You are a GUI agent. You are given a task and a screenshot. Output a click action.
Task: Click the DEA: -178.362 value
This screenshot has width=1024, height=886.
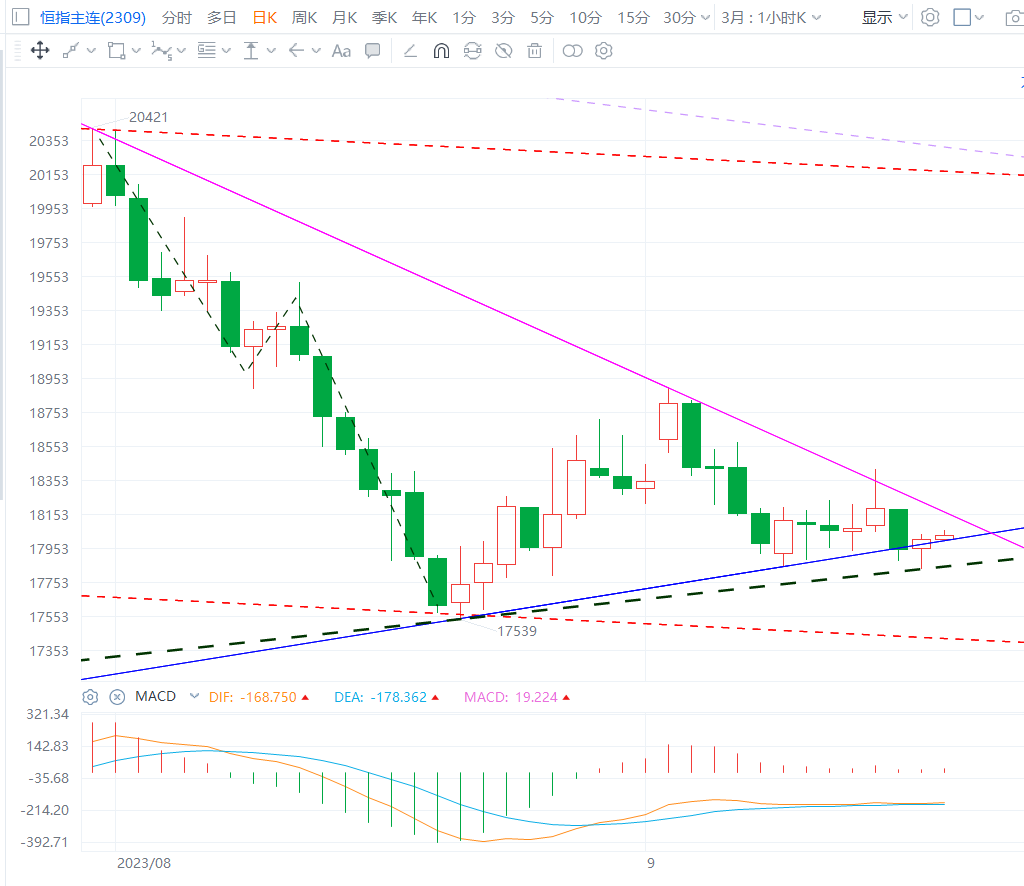coord(380,697)
